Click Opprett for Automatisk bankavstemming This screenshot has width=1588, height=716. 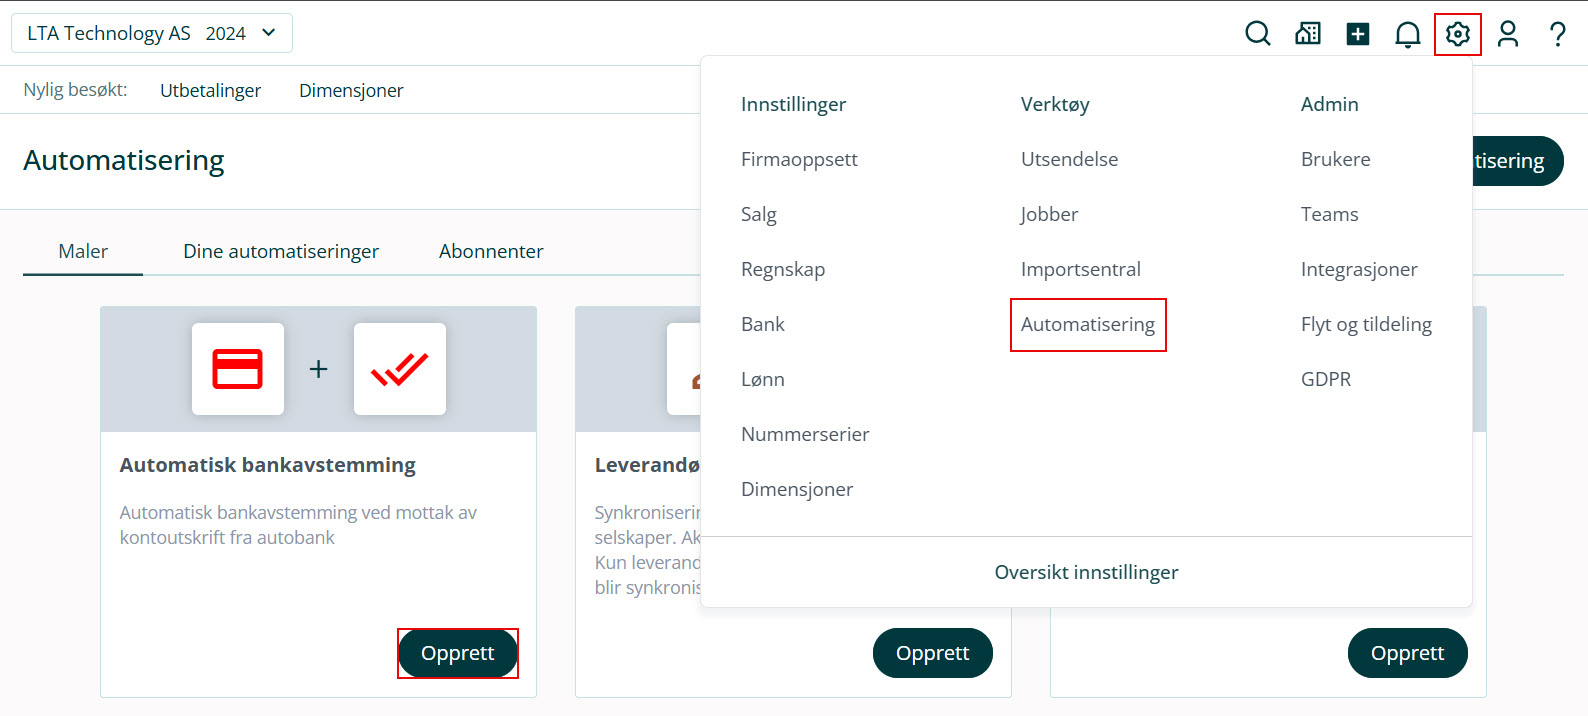click(458, 653)
